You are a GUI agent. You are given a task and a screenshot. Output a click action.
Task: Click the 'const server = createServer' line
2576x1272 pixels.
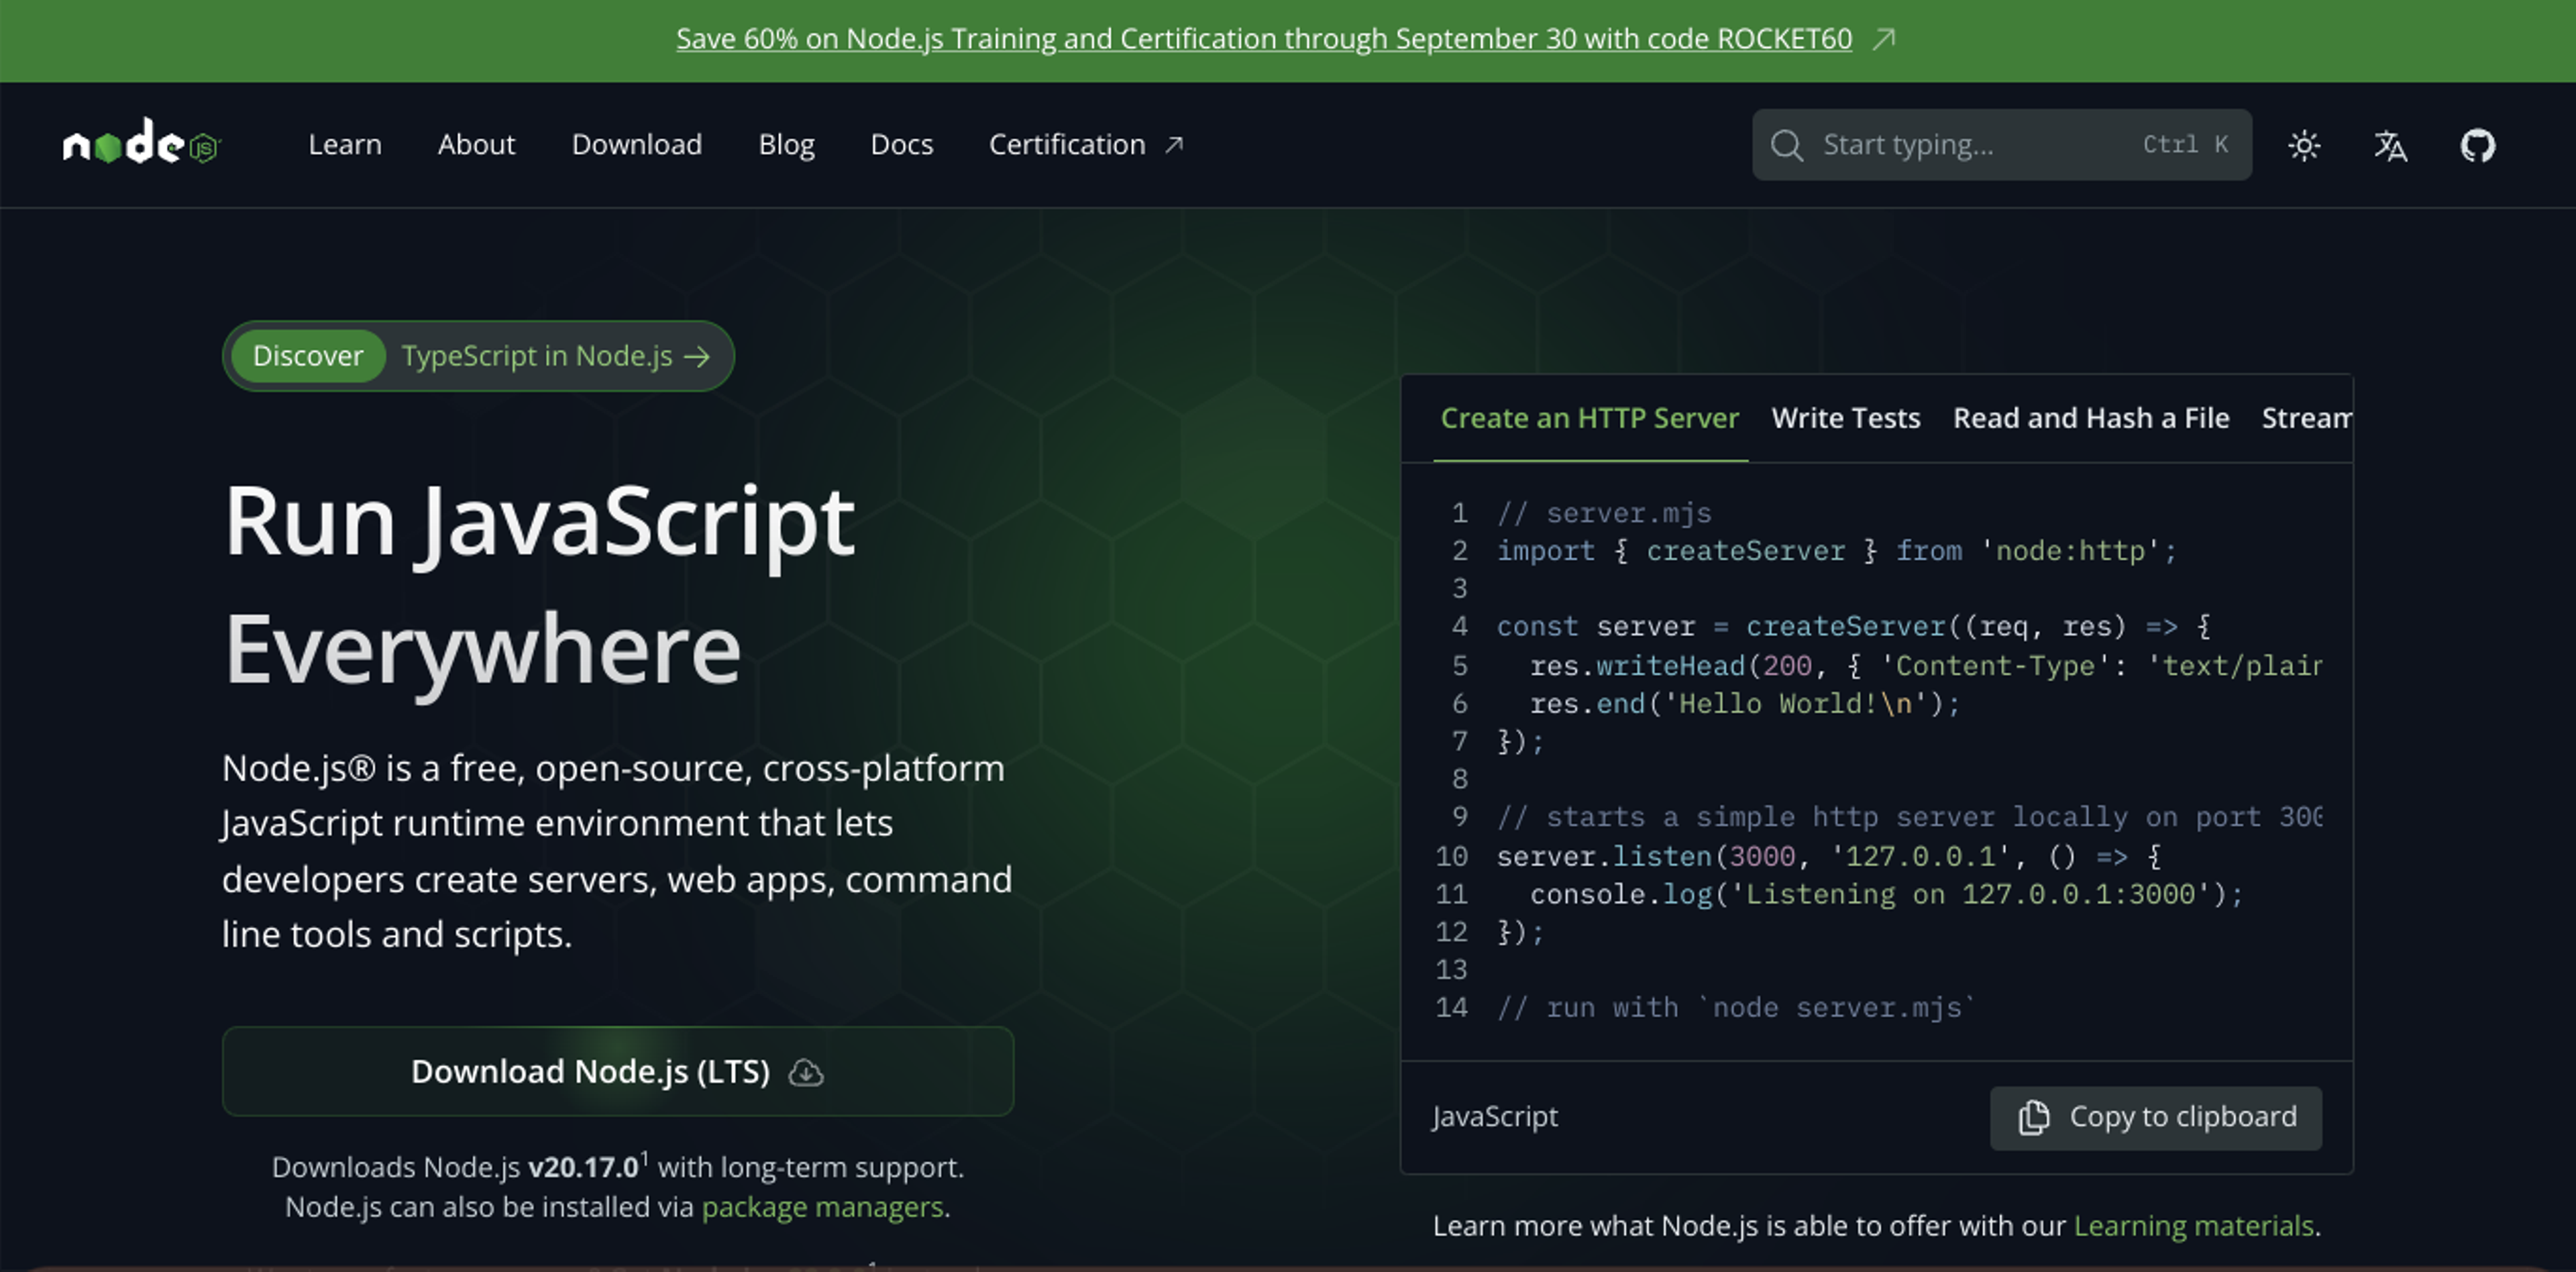click(x=1853, y=627)
